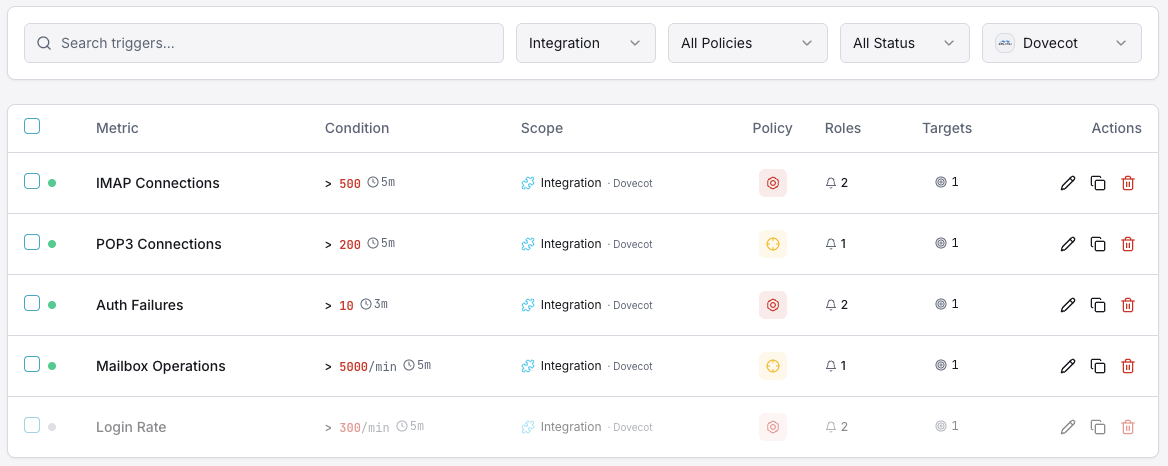Click the red policy icon for IMAP Connections

click(773, 183)
